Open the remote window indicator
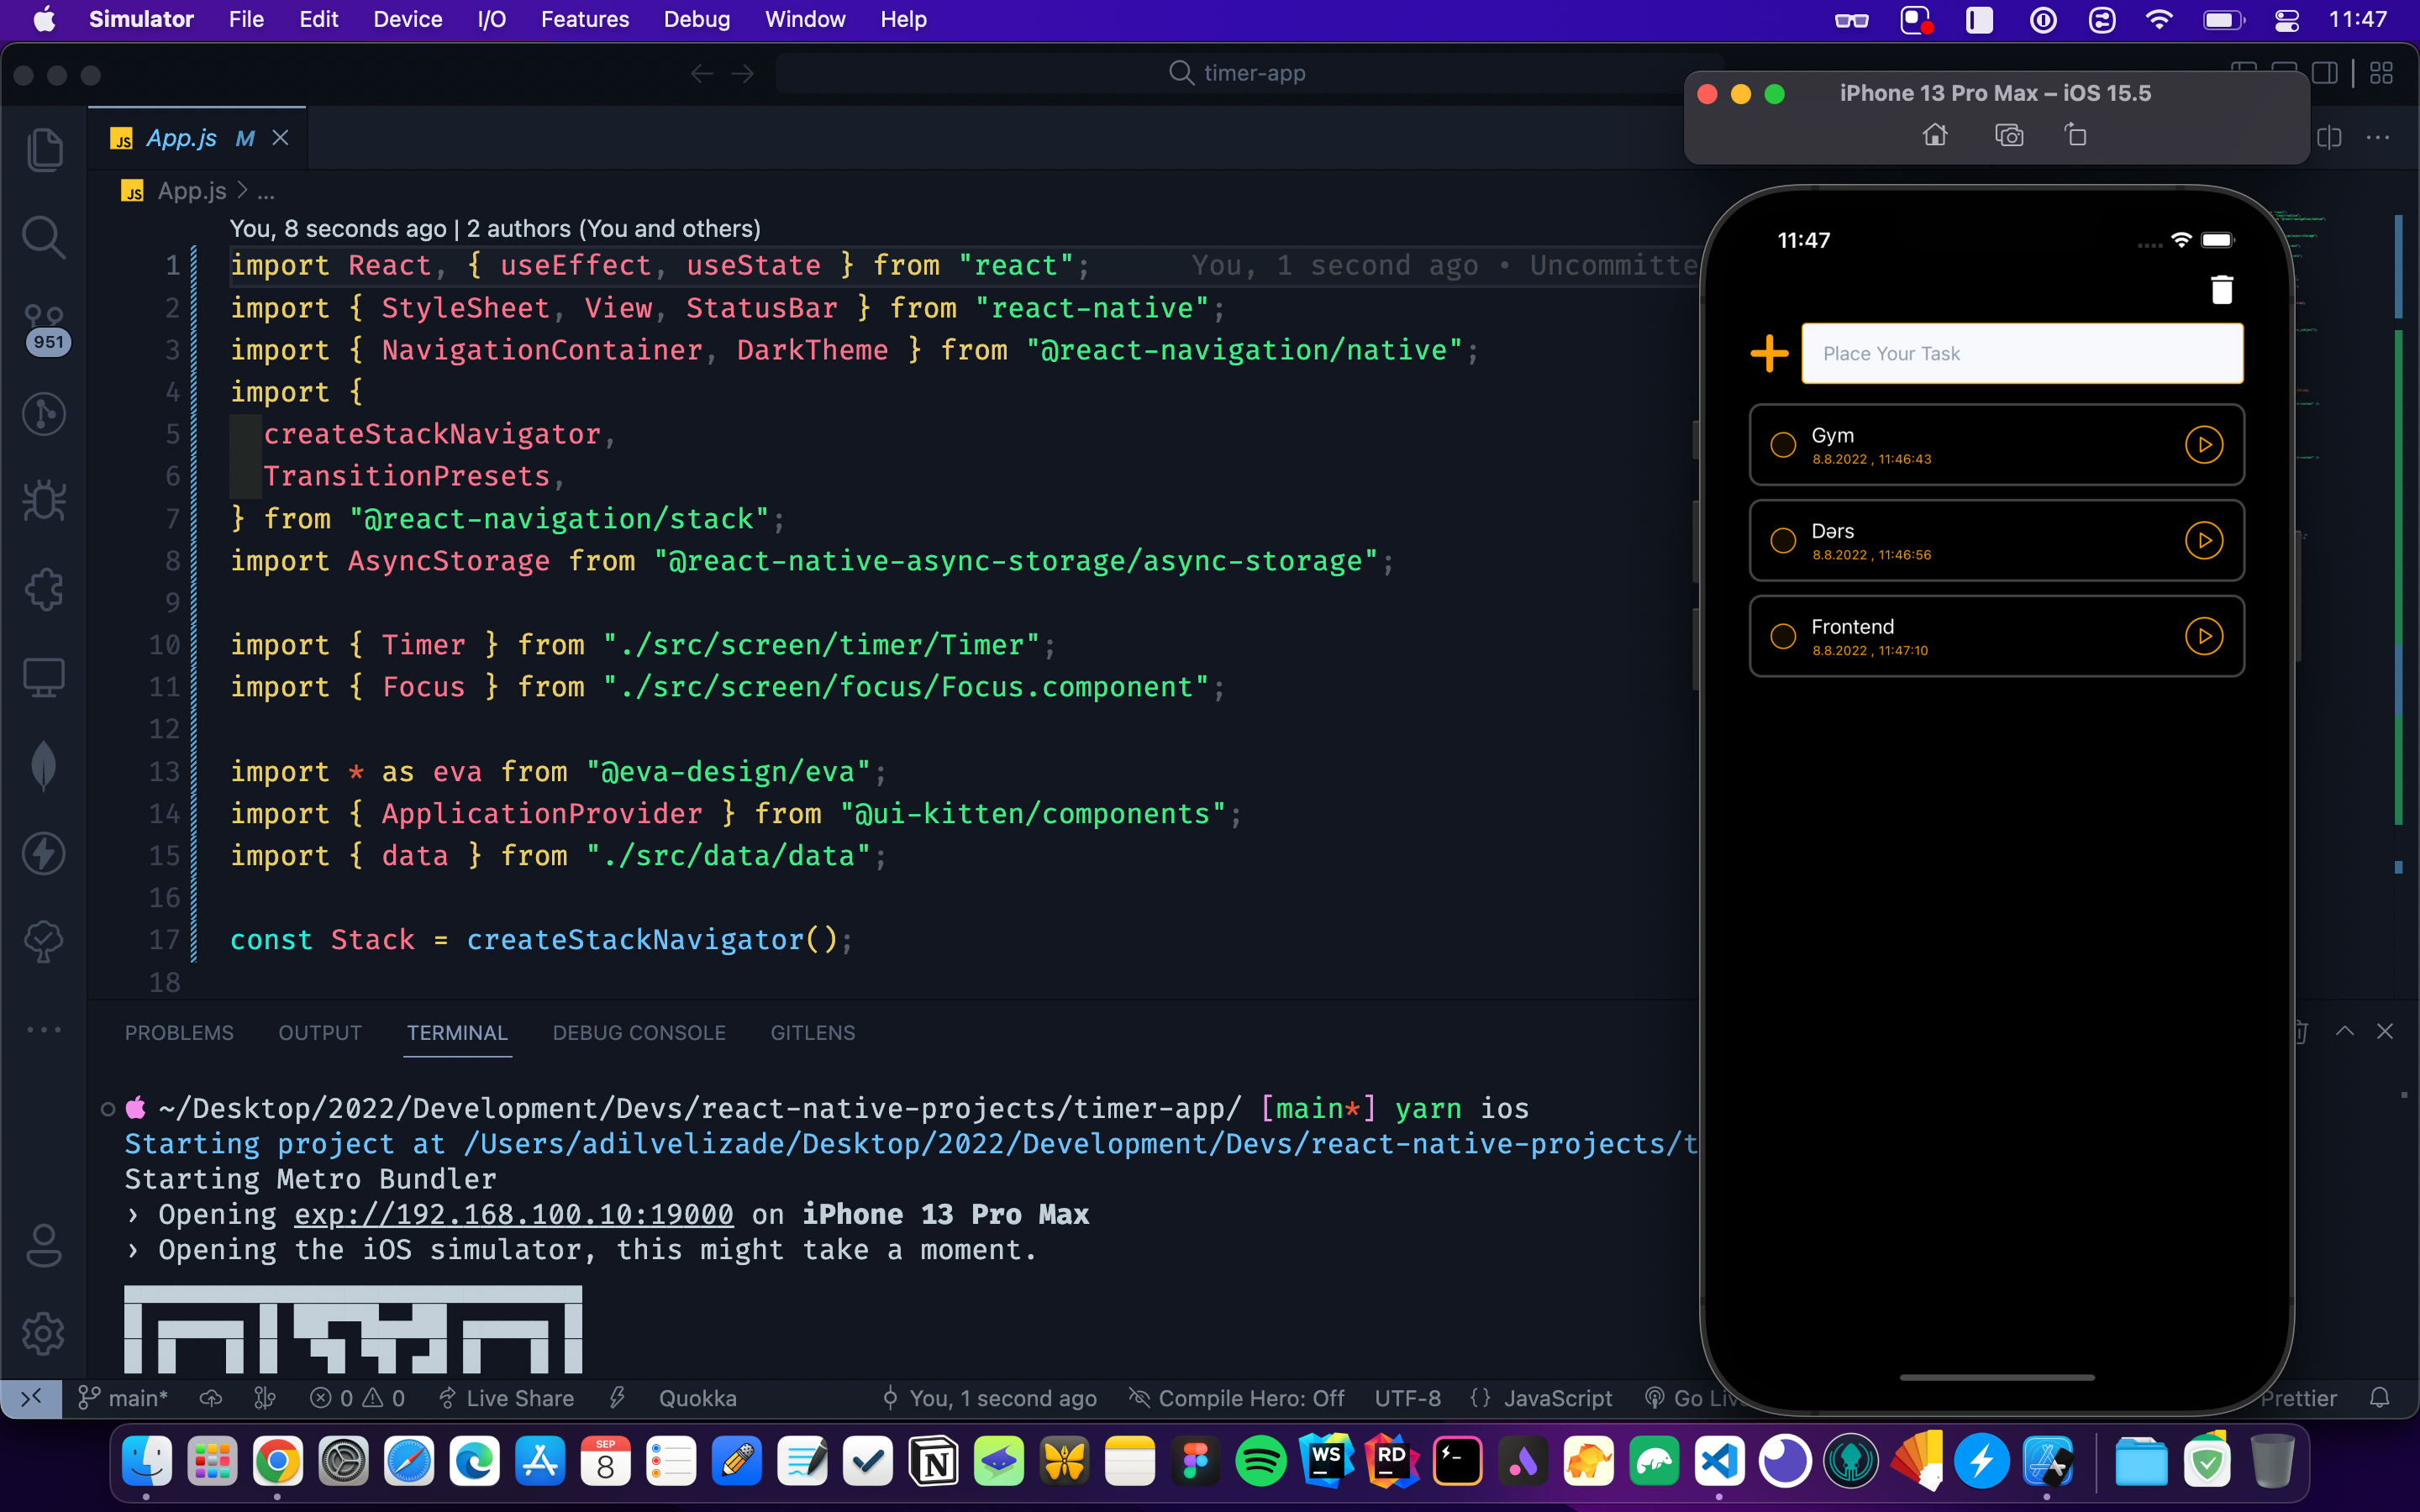Screen dimensions: 2420x1512 click(31, 1398)
